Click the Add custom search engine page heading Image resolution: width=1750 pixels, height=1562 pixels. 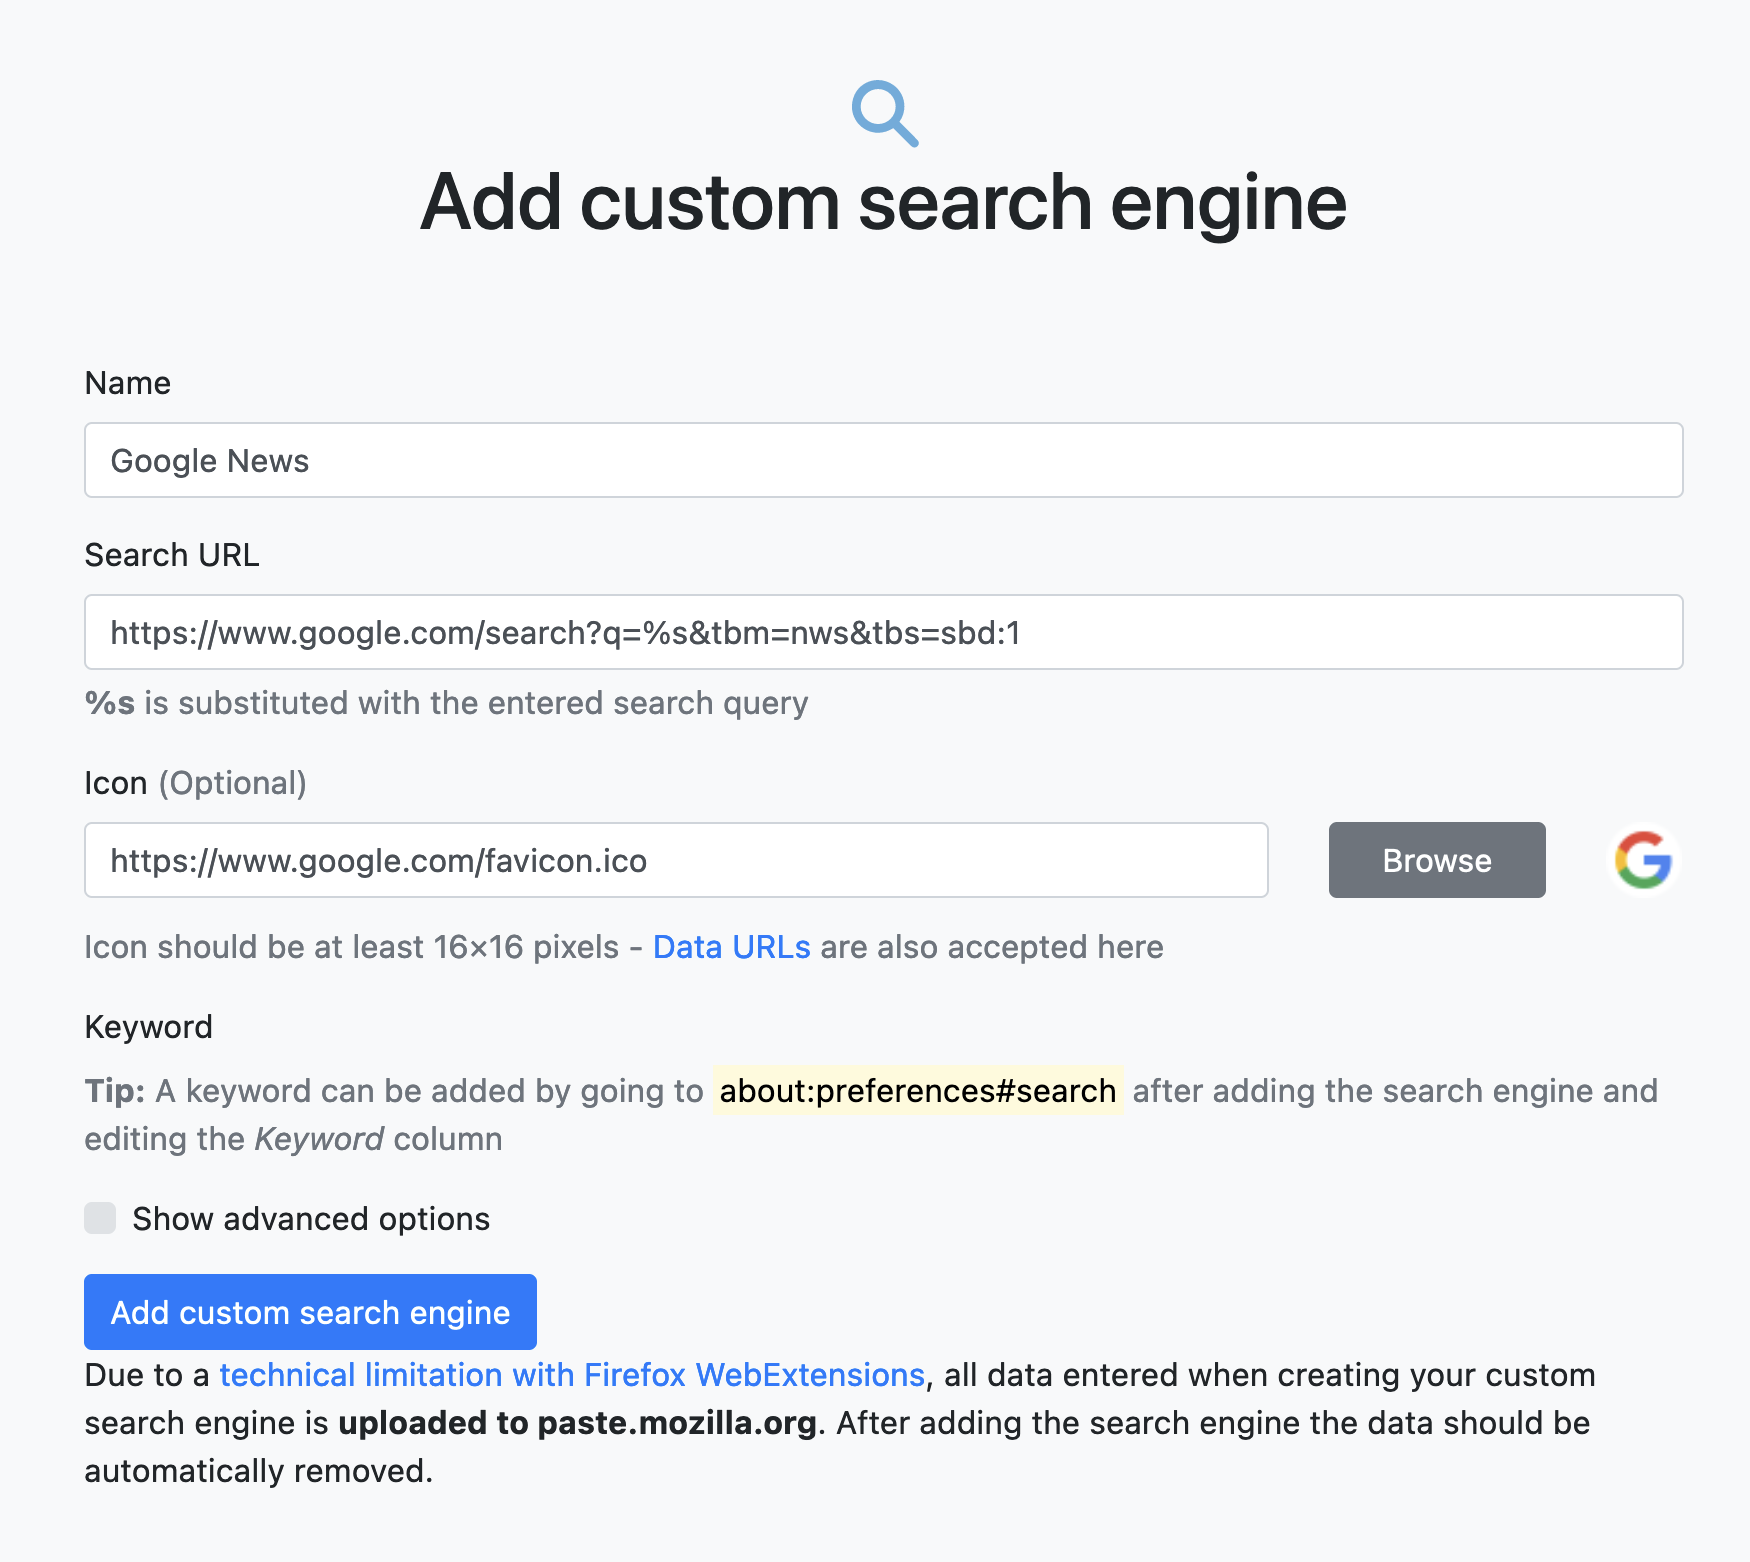[x=884, y=202]
